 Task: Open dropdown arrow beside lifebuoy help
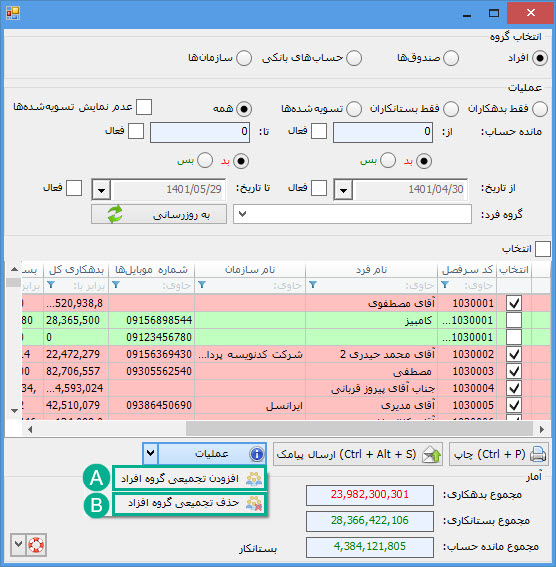point(18,545)
